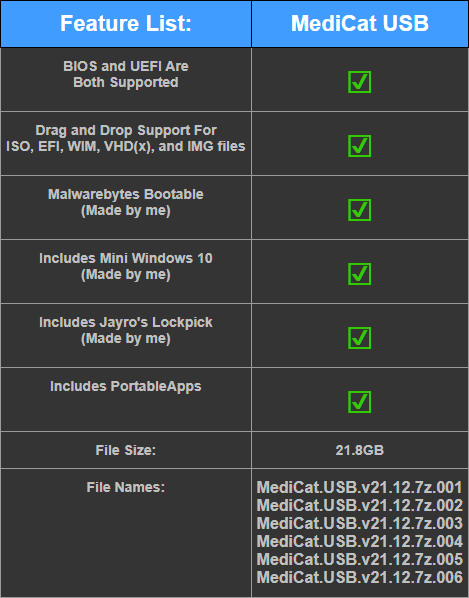The image size is (469, 598).
Task: Click the Mini Windows 10 checkmark
Action: pos(359,274)
